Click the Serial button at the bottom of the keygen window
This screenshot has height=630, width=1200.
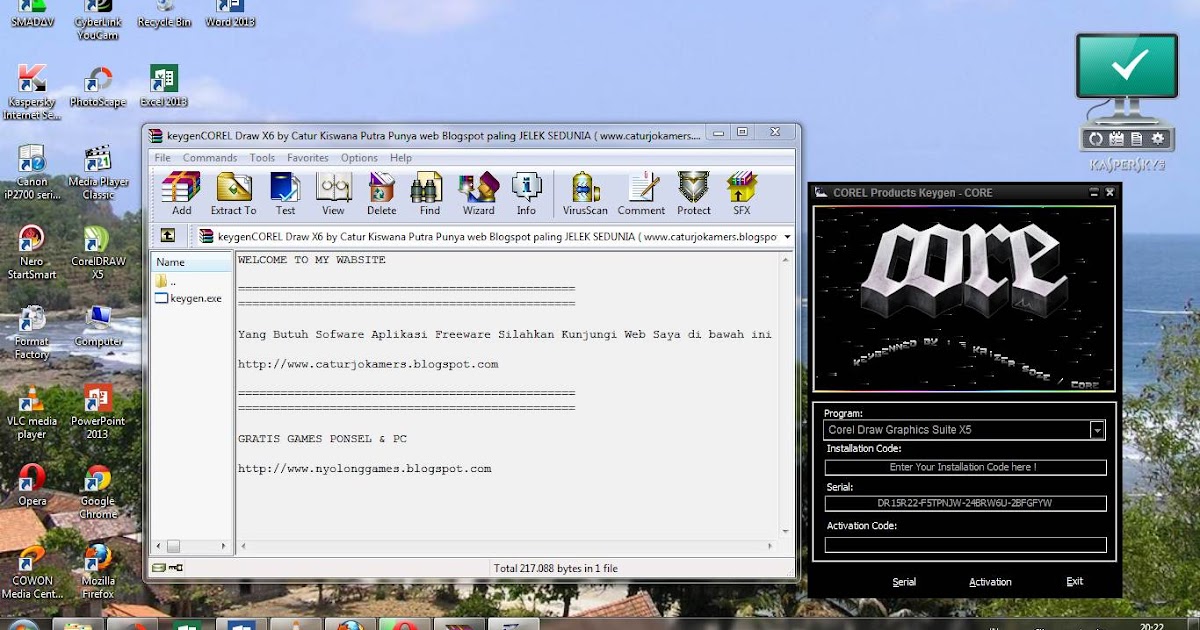tap(904, 582)
